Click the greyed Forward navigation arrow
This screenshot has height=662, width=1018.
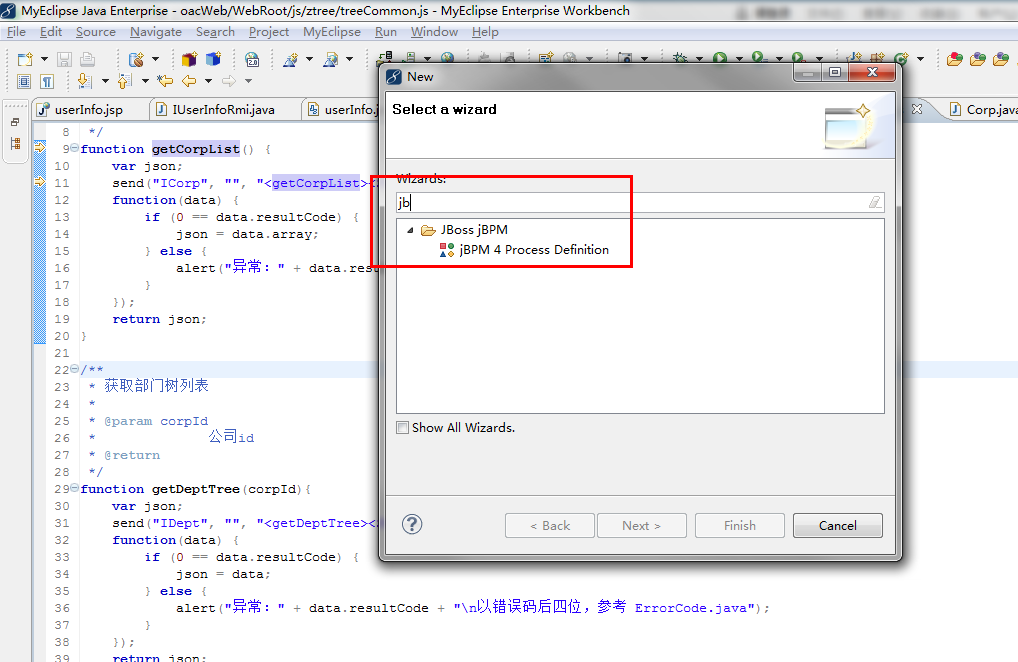tap(229, 81)
